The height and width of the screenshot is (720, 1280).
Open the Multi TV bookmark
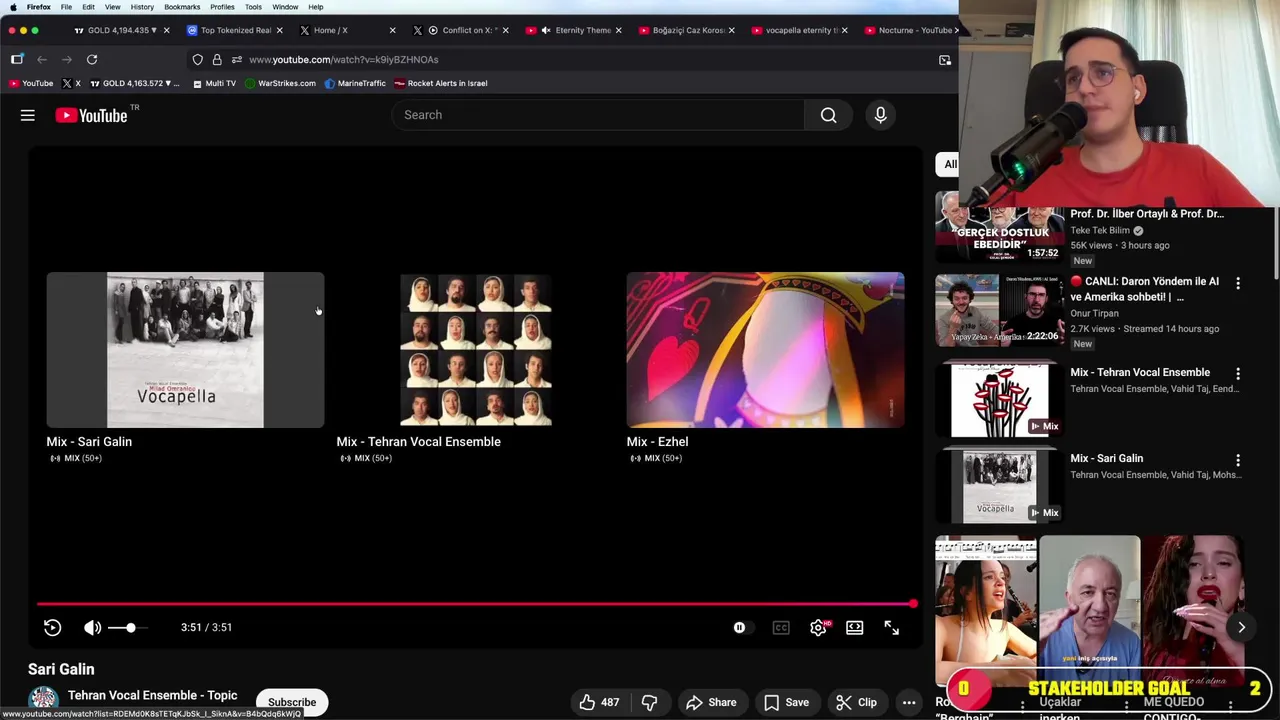[214, 83]
